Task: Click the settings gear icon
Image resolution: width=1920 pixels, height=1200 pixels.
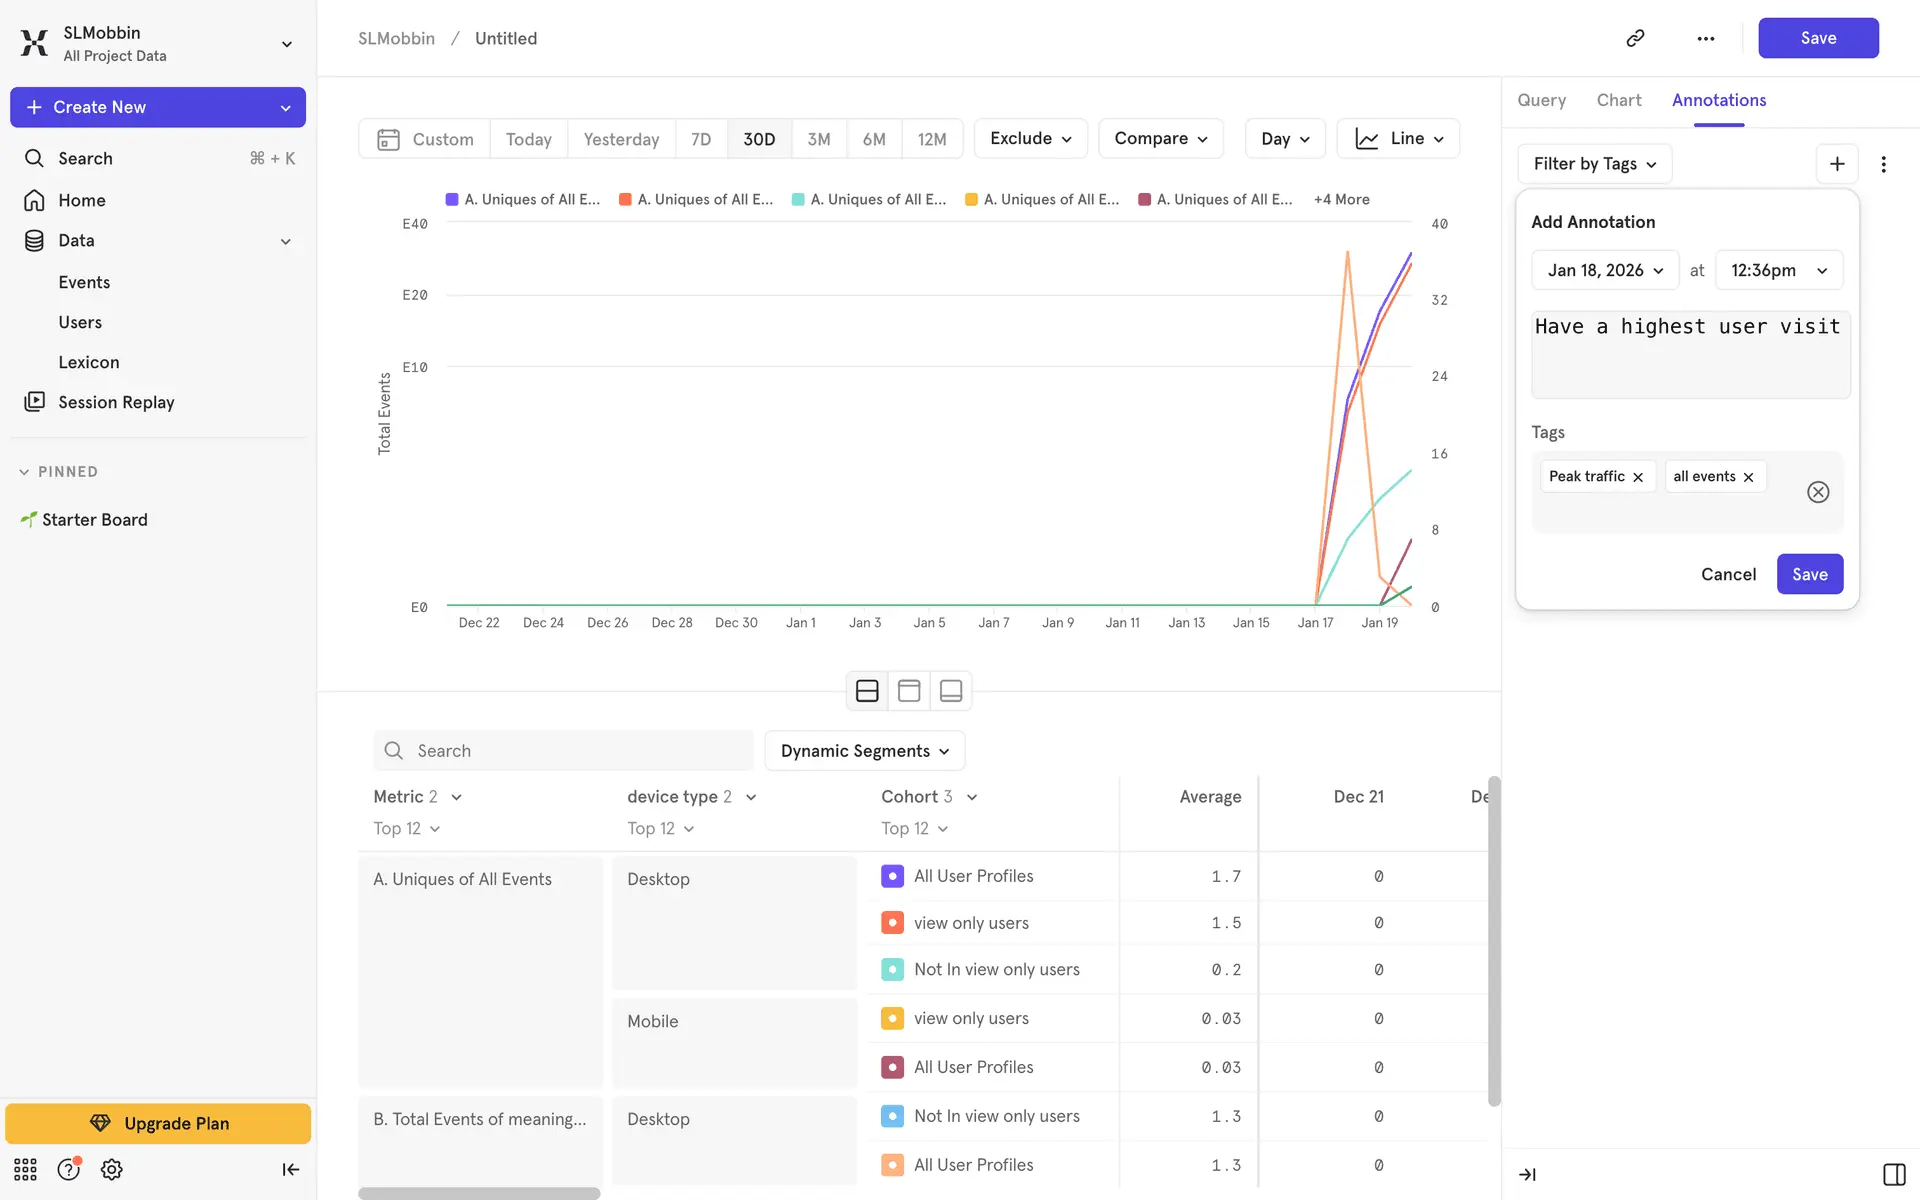Action: click(112, 1169)
